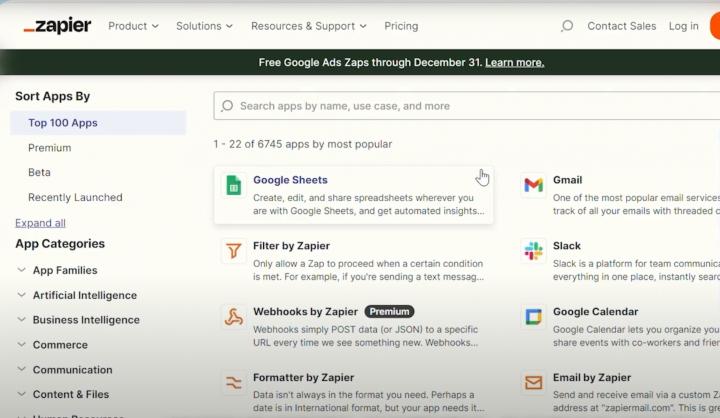Select the Filter by Zapier funnel icon
This screenshot has height=418, width=720.
(x=233, y=251)
